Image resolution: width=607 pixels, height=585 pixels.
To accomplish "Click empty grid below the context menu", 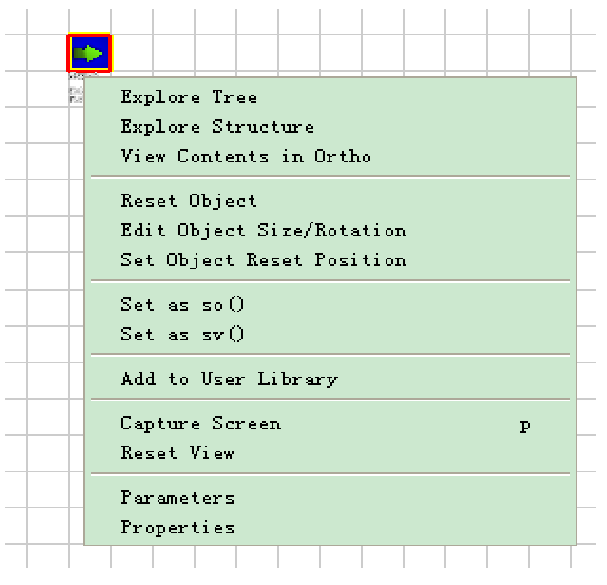I will [x=300, y=565].
